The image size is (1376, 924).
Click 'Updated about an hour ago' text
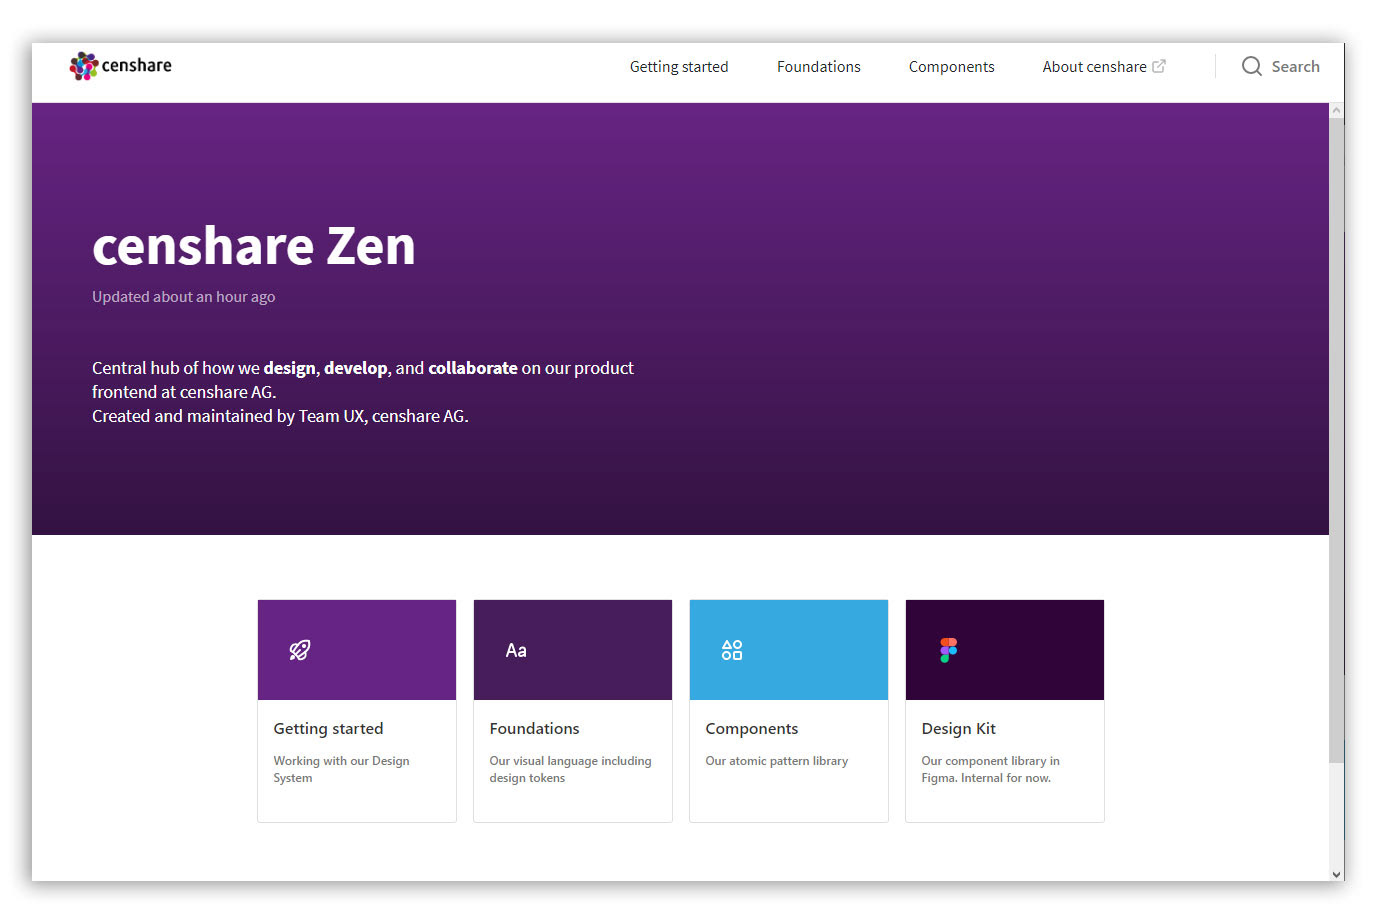tap(184, 297)
